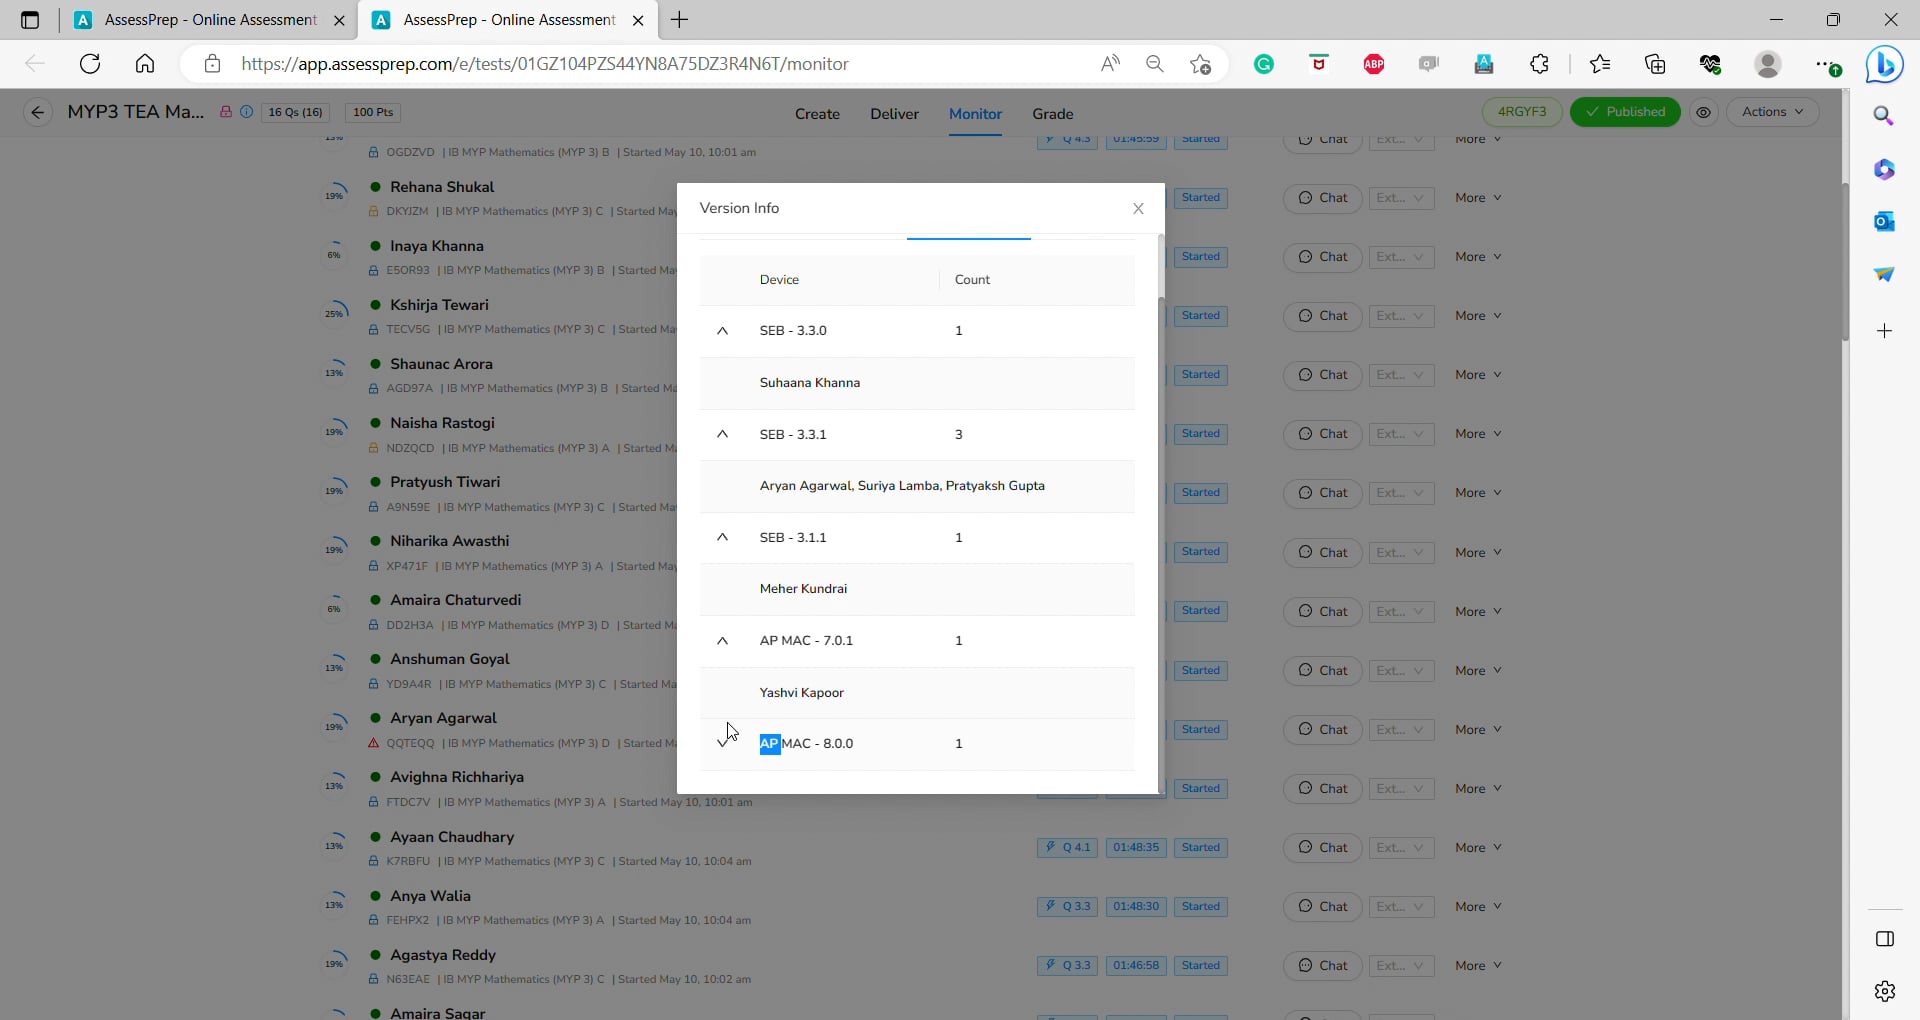Go back with the test back arrow
This screenshot has width=1920, height=1020.
[37, 112]
